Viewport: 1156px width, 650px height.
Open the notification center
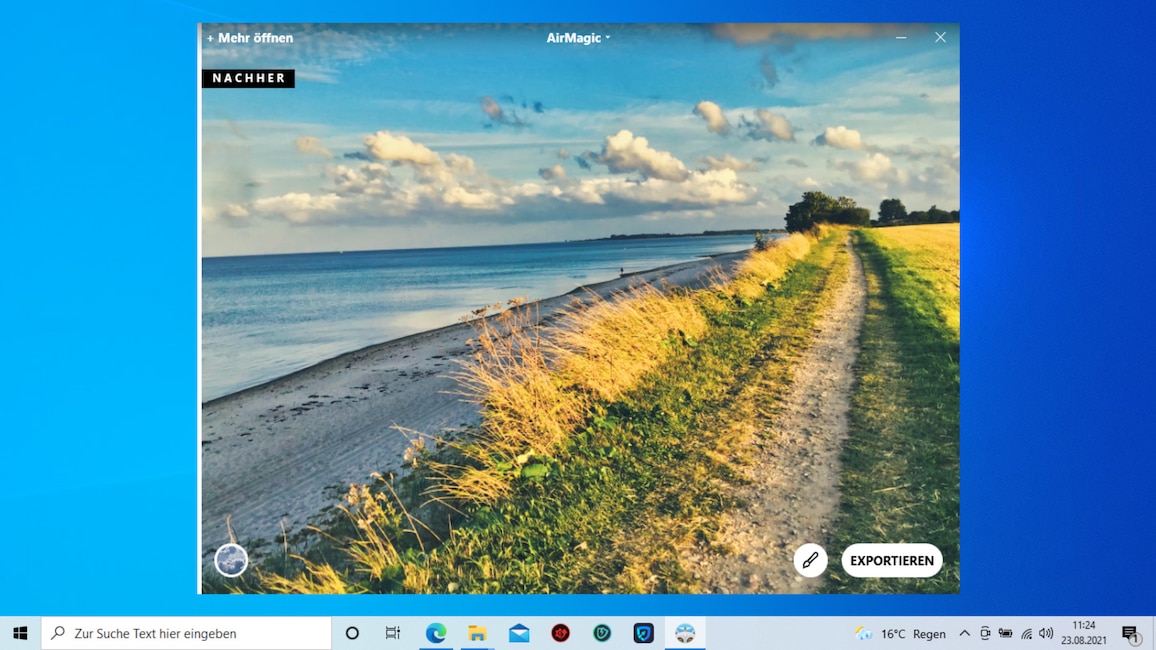point(1130,634)
